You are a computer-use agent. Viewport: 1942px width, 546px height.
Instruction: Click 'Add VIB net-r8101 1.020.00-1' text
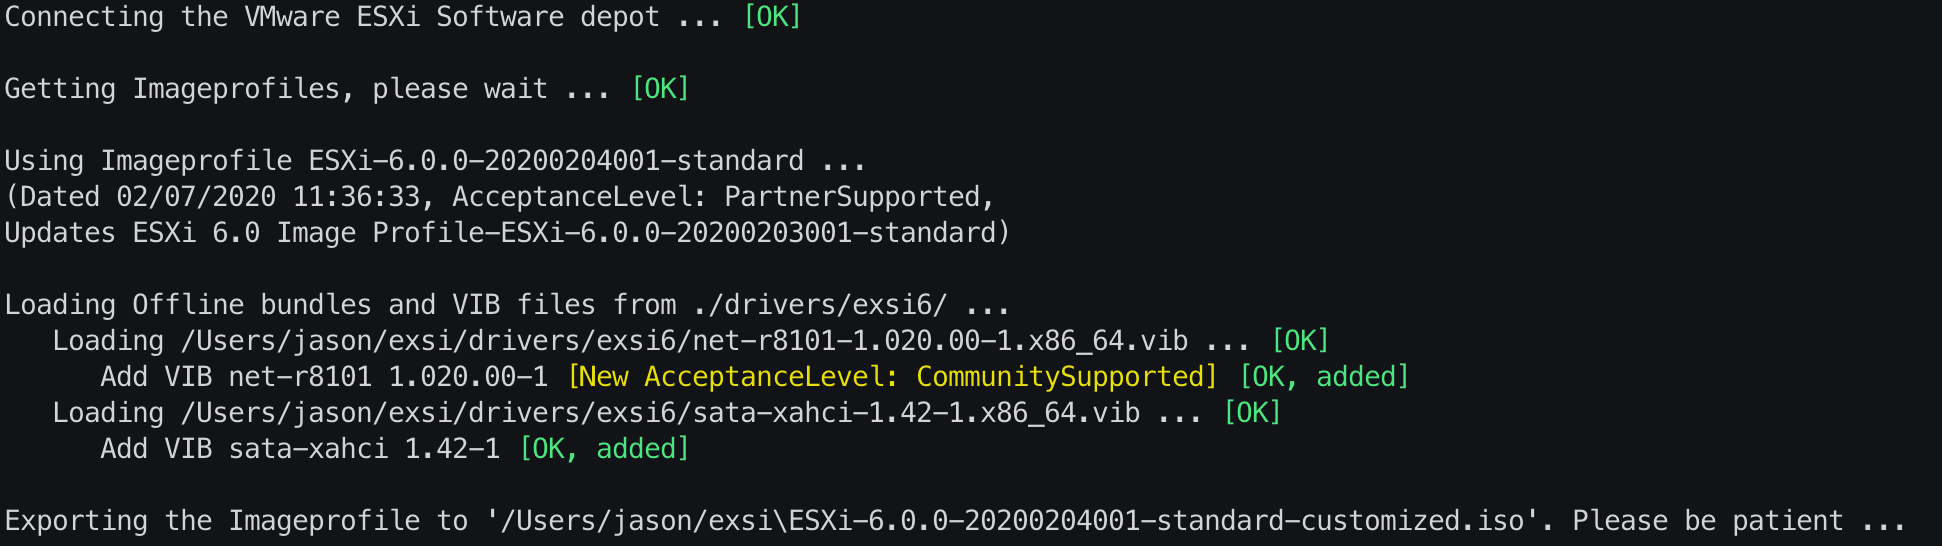[x=324, y=377]
